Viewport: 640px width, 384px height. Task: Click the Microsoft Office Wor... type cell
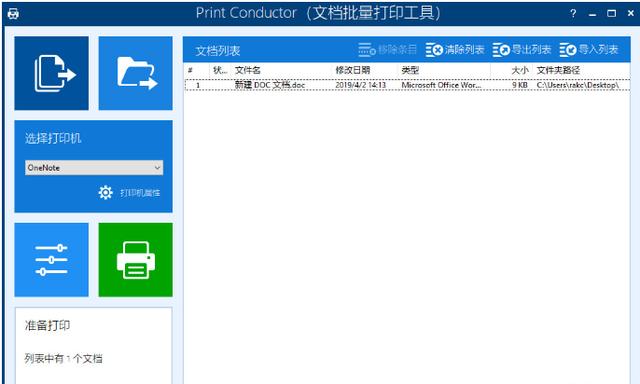[x=441, y=85]
